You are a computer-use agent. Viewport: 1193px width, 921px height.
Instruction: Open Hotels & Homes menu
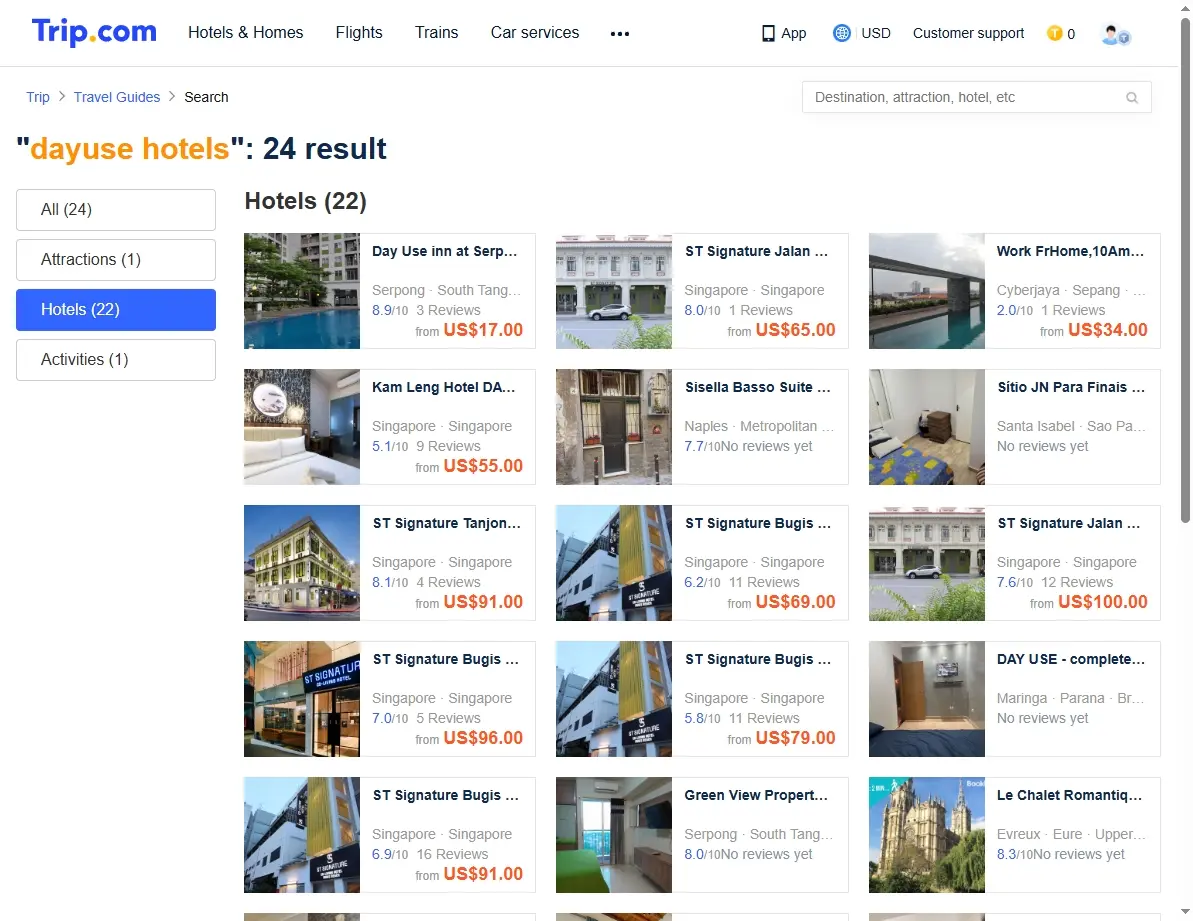coord(246,33)
